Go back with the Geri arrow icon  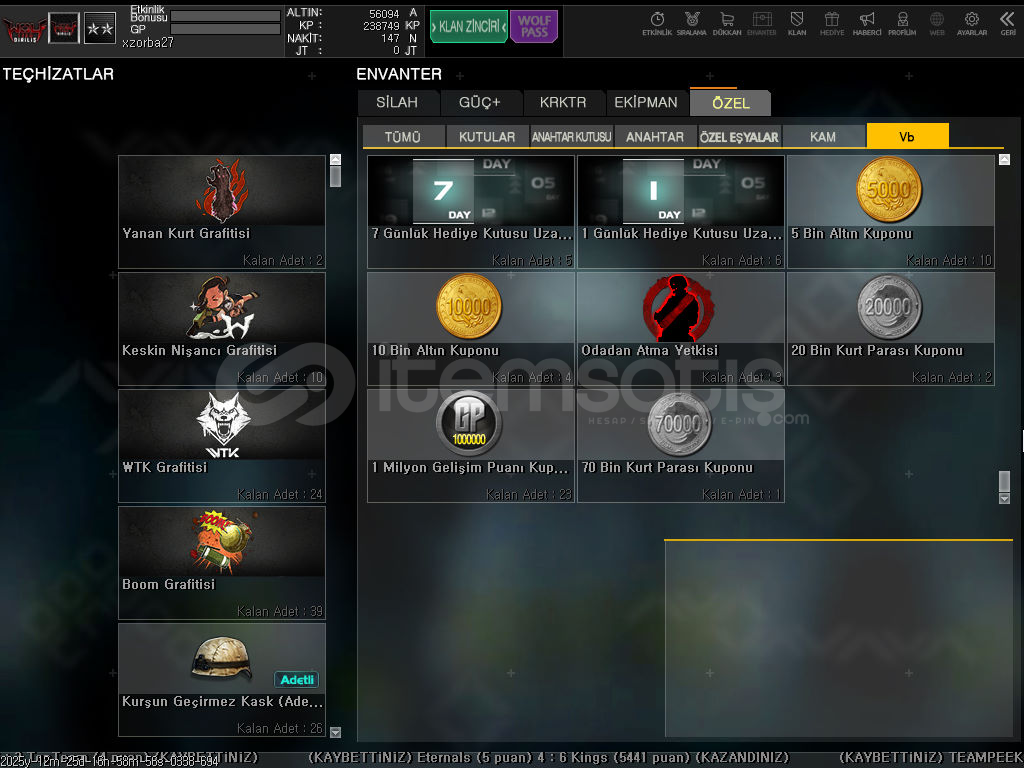1008,24
